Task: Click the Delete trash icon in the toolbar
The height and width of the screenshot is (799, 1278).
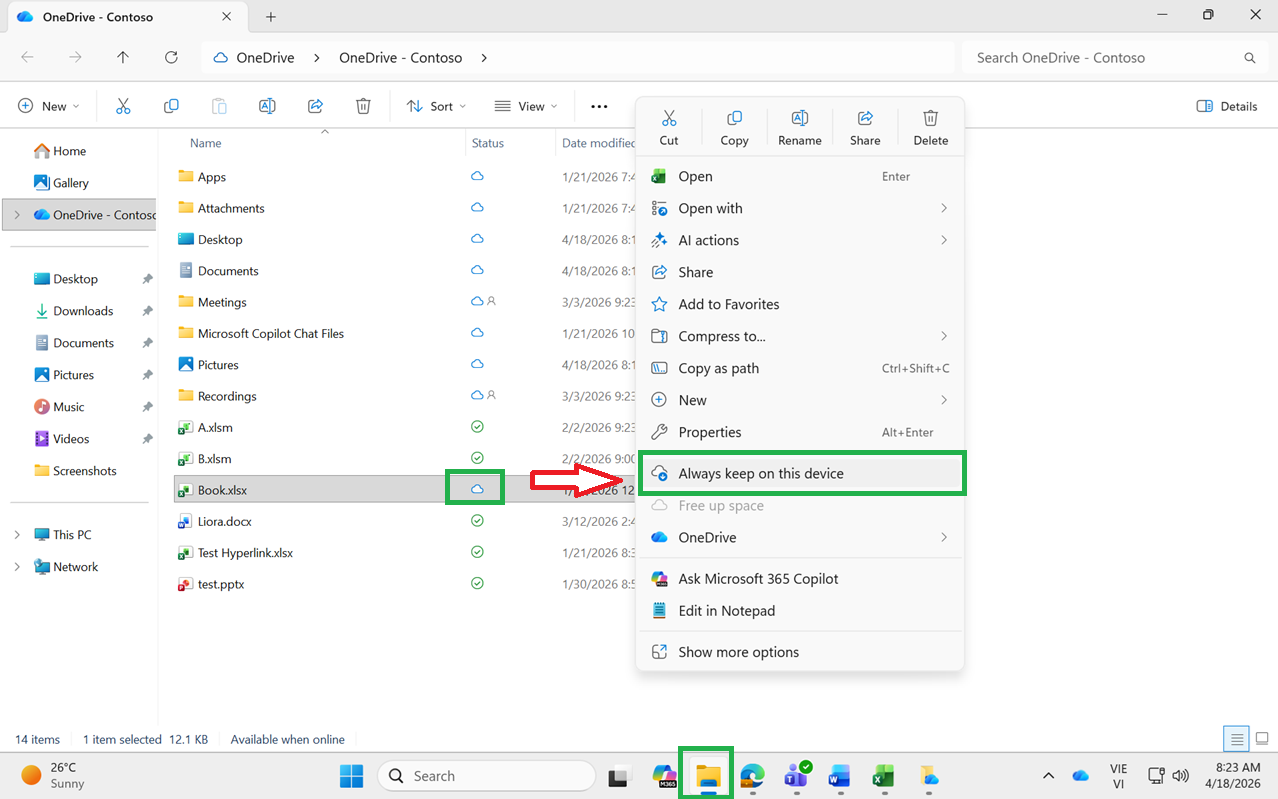Action: [364, 106]
